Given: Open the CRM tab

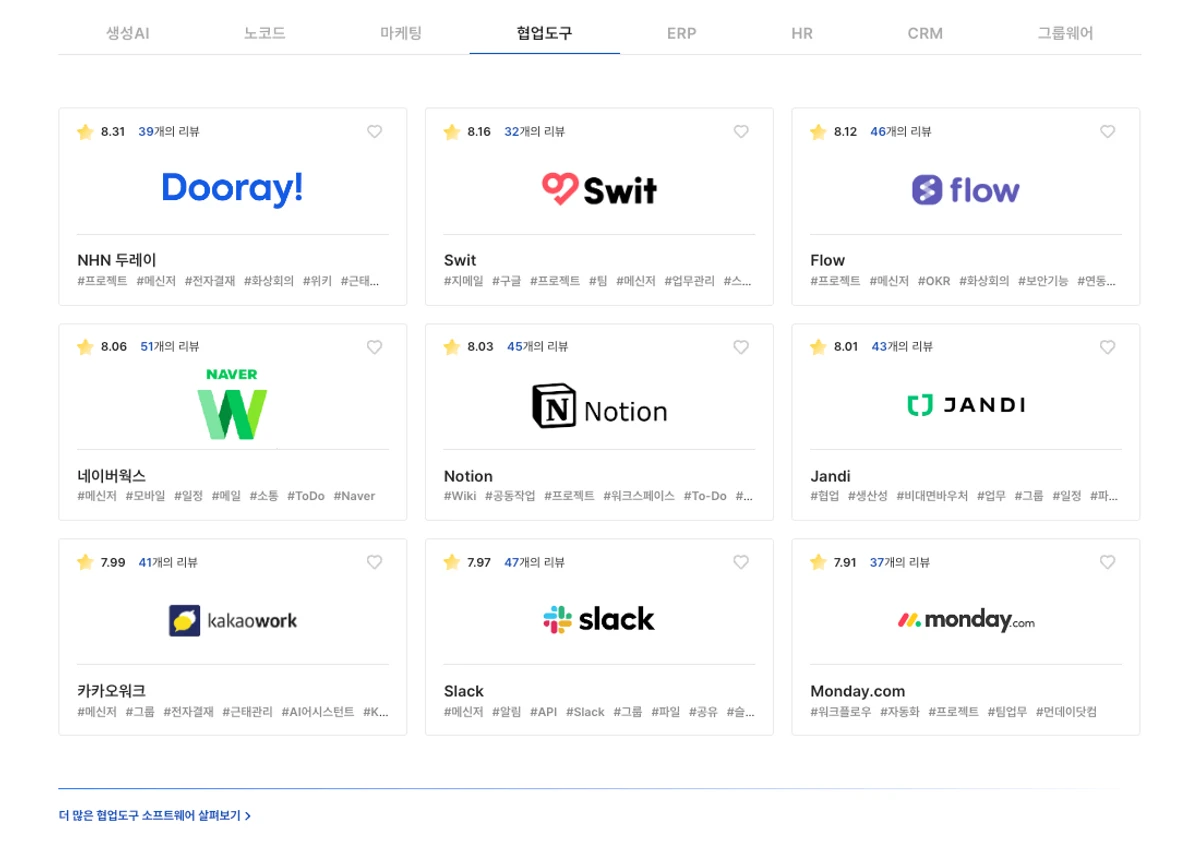Looking at the screenshot, I should pyautogui.click(x=925, y=33).
